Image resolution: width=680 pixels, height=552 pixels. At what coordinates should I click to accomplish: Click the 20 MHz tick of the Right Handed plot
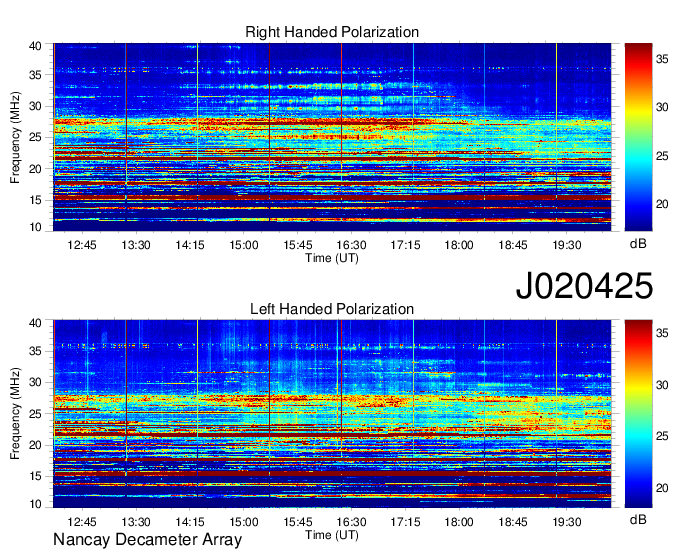click(x=35, y=169)
